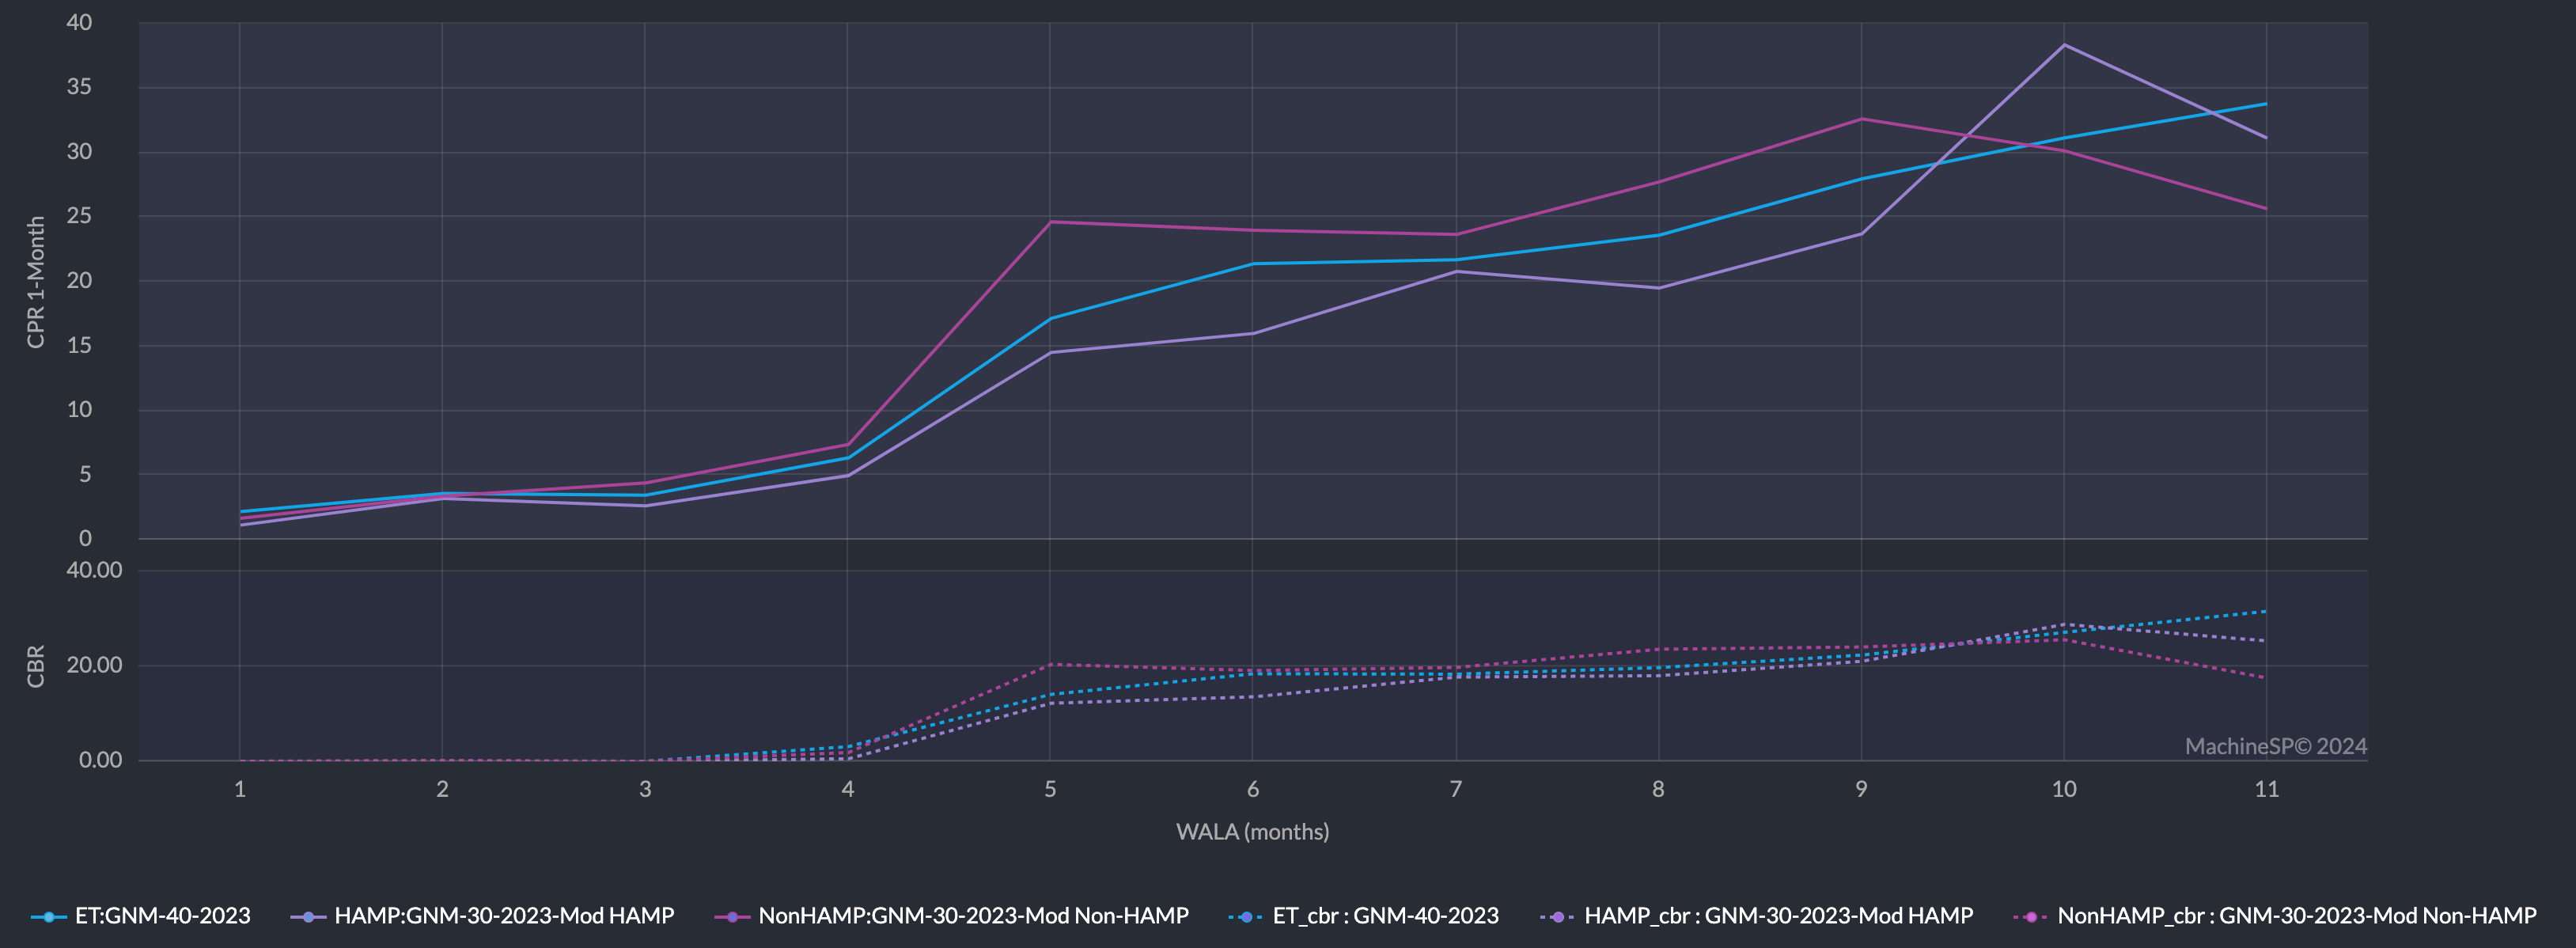This screenshot has width=2576, height=948.
Task: Click the ET_cbr dotted legend marker
Action: [1245, 916]
